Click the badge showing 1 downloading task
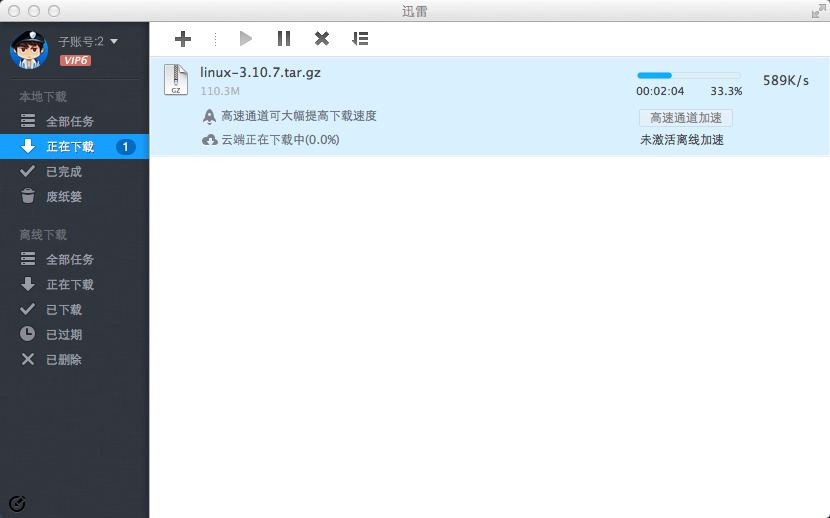This screenshot has width=830, height=518. [125, 147]
